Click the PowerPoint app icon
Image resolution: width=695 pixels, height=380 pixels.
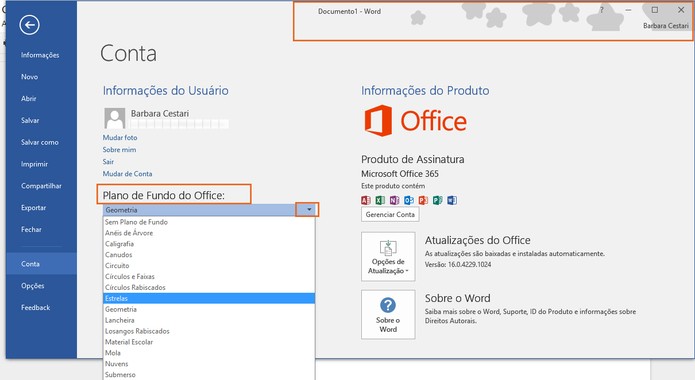[x=423, y=200]
